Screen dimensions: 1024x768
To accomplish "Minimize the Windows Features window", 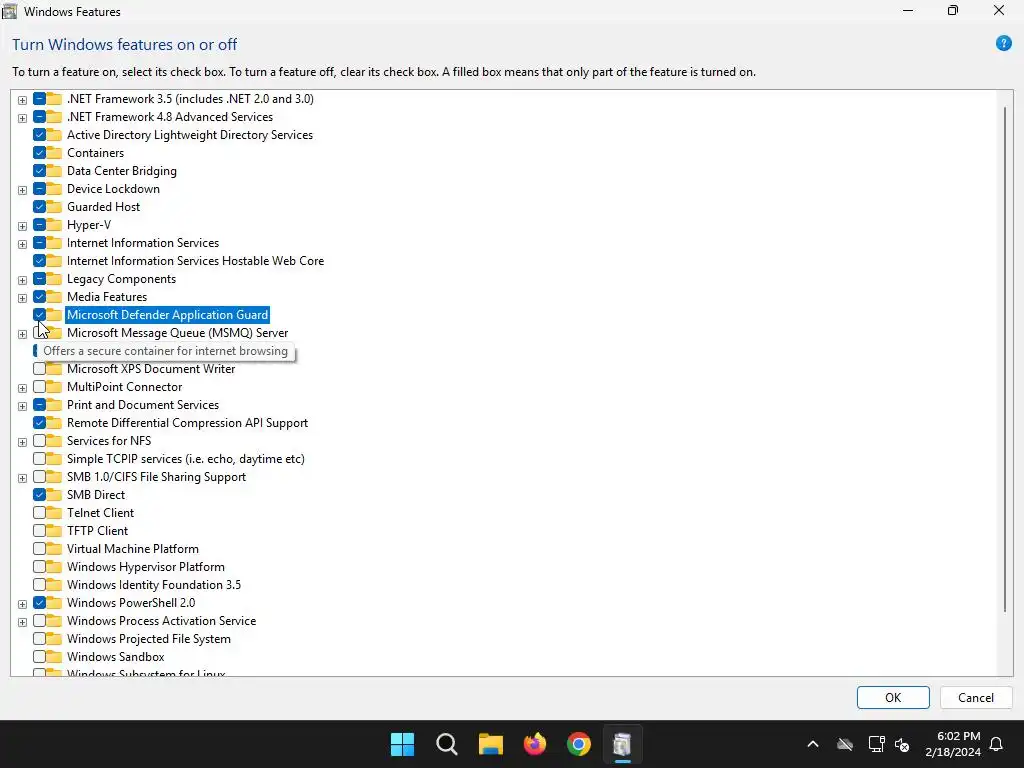I will tap(908, 10).
